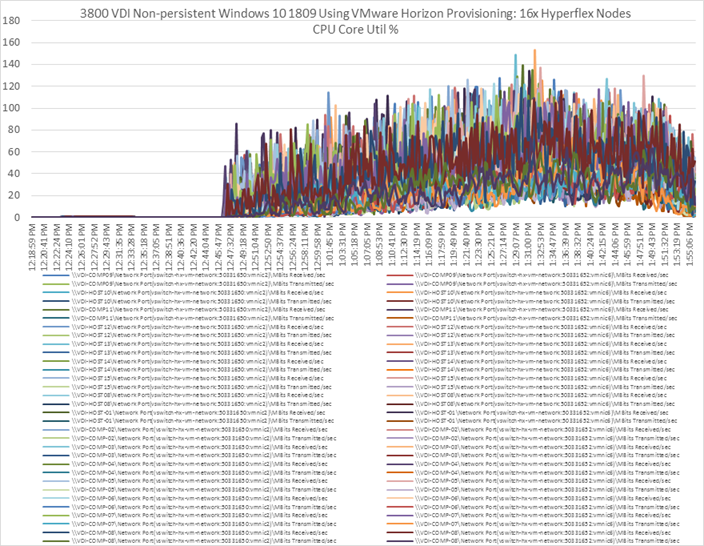Click the y-axis label 80
The height and width of the screenshot is (546, 704).
[14, 130]
